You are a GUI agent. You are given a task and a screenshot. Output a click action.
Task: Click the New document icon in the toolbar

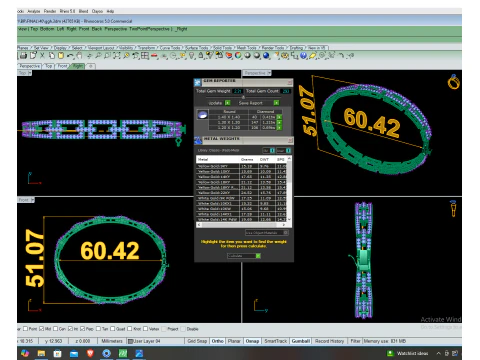click(x=33, y=56)
